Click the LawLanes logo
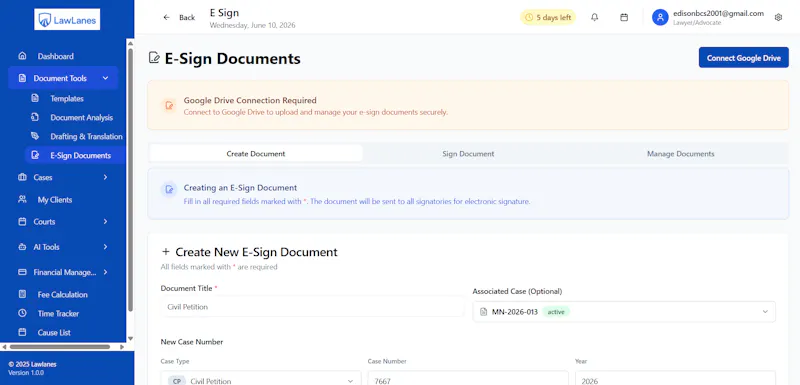 (67, 20)
